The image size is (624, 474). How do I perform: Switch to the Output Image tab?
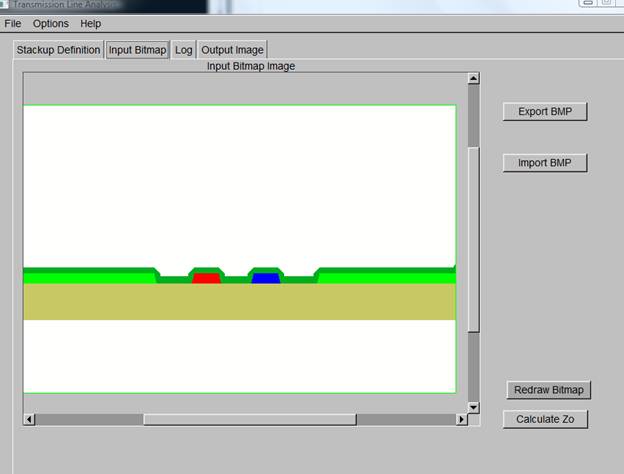pyautogui.click(x=232, y=50)
